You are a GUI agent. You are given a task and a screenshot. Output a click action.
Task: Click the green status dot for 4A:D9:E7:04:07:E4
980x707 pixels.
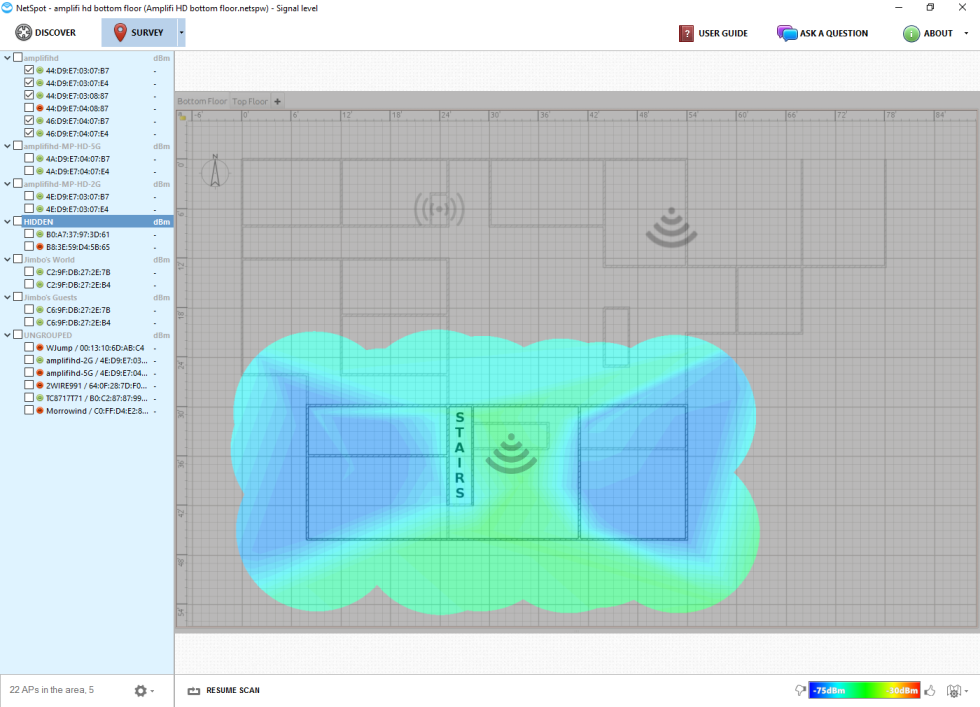39,171
